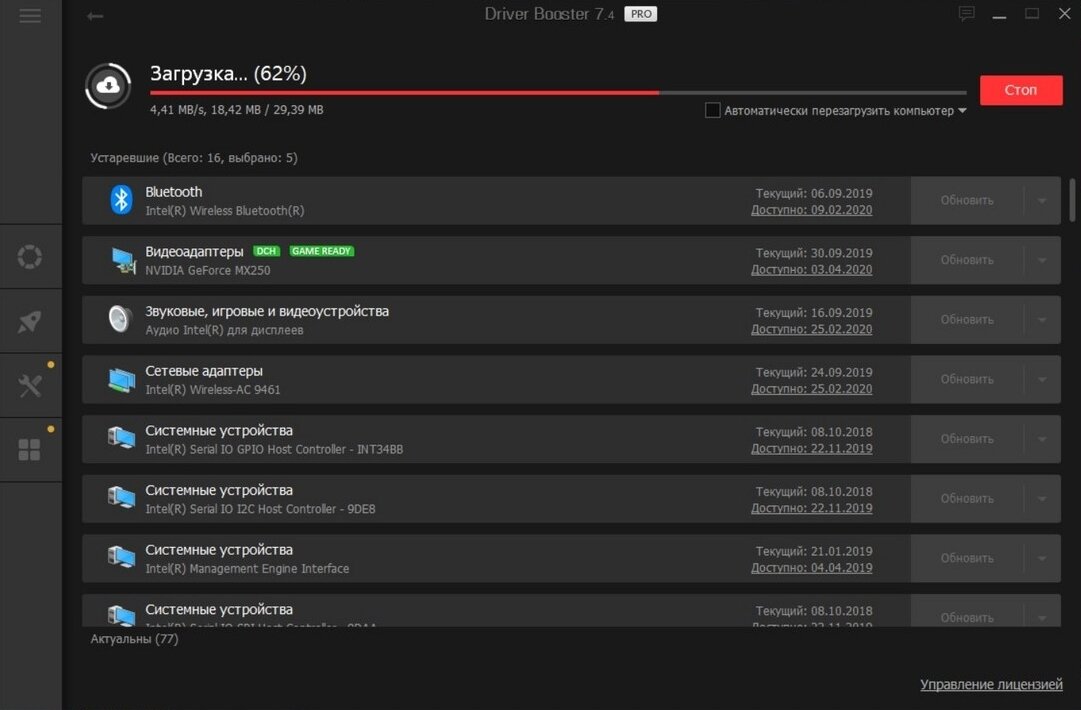Click the network adapters icon
The height and width of the screenshot is (710, 1081).
[x=122, y=380]
